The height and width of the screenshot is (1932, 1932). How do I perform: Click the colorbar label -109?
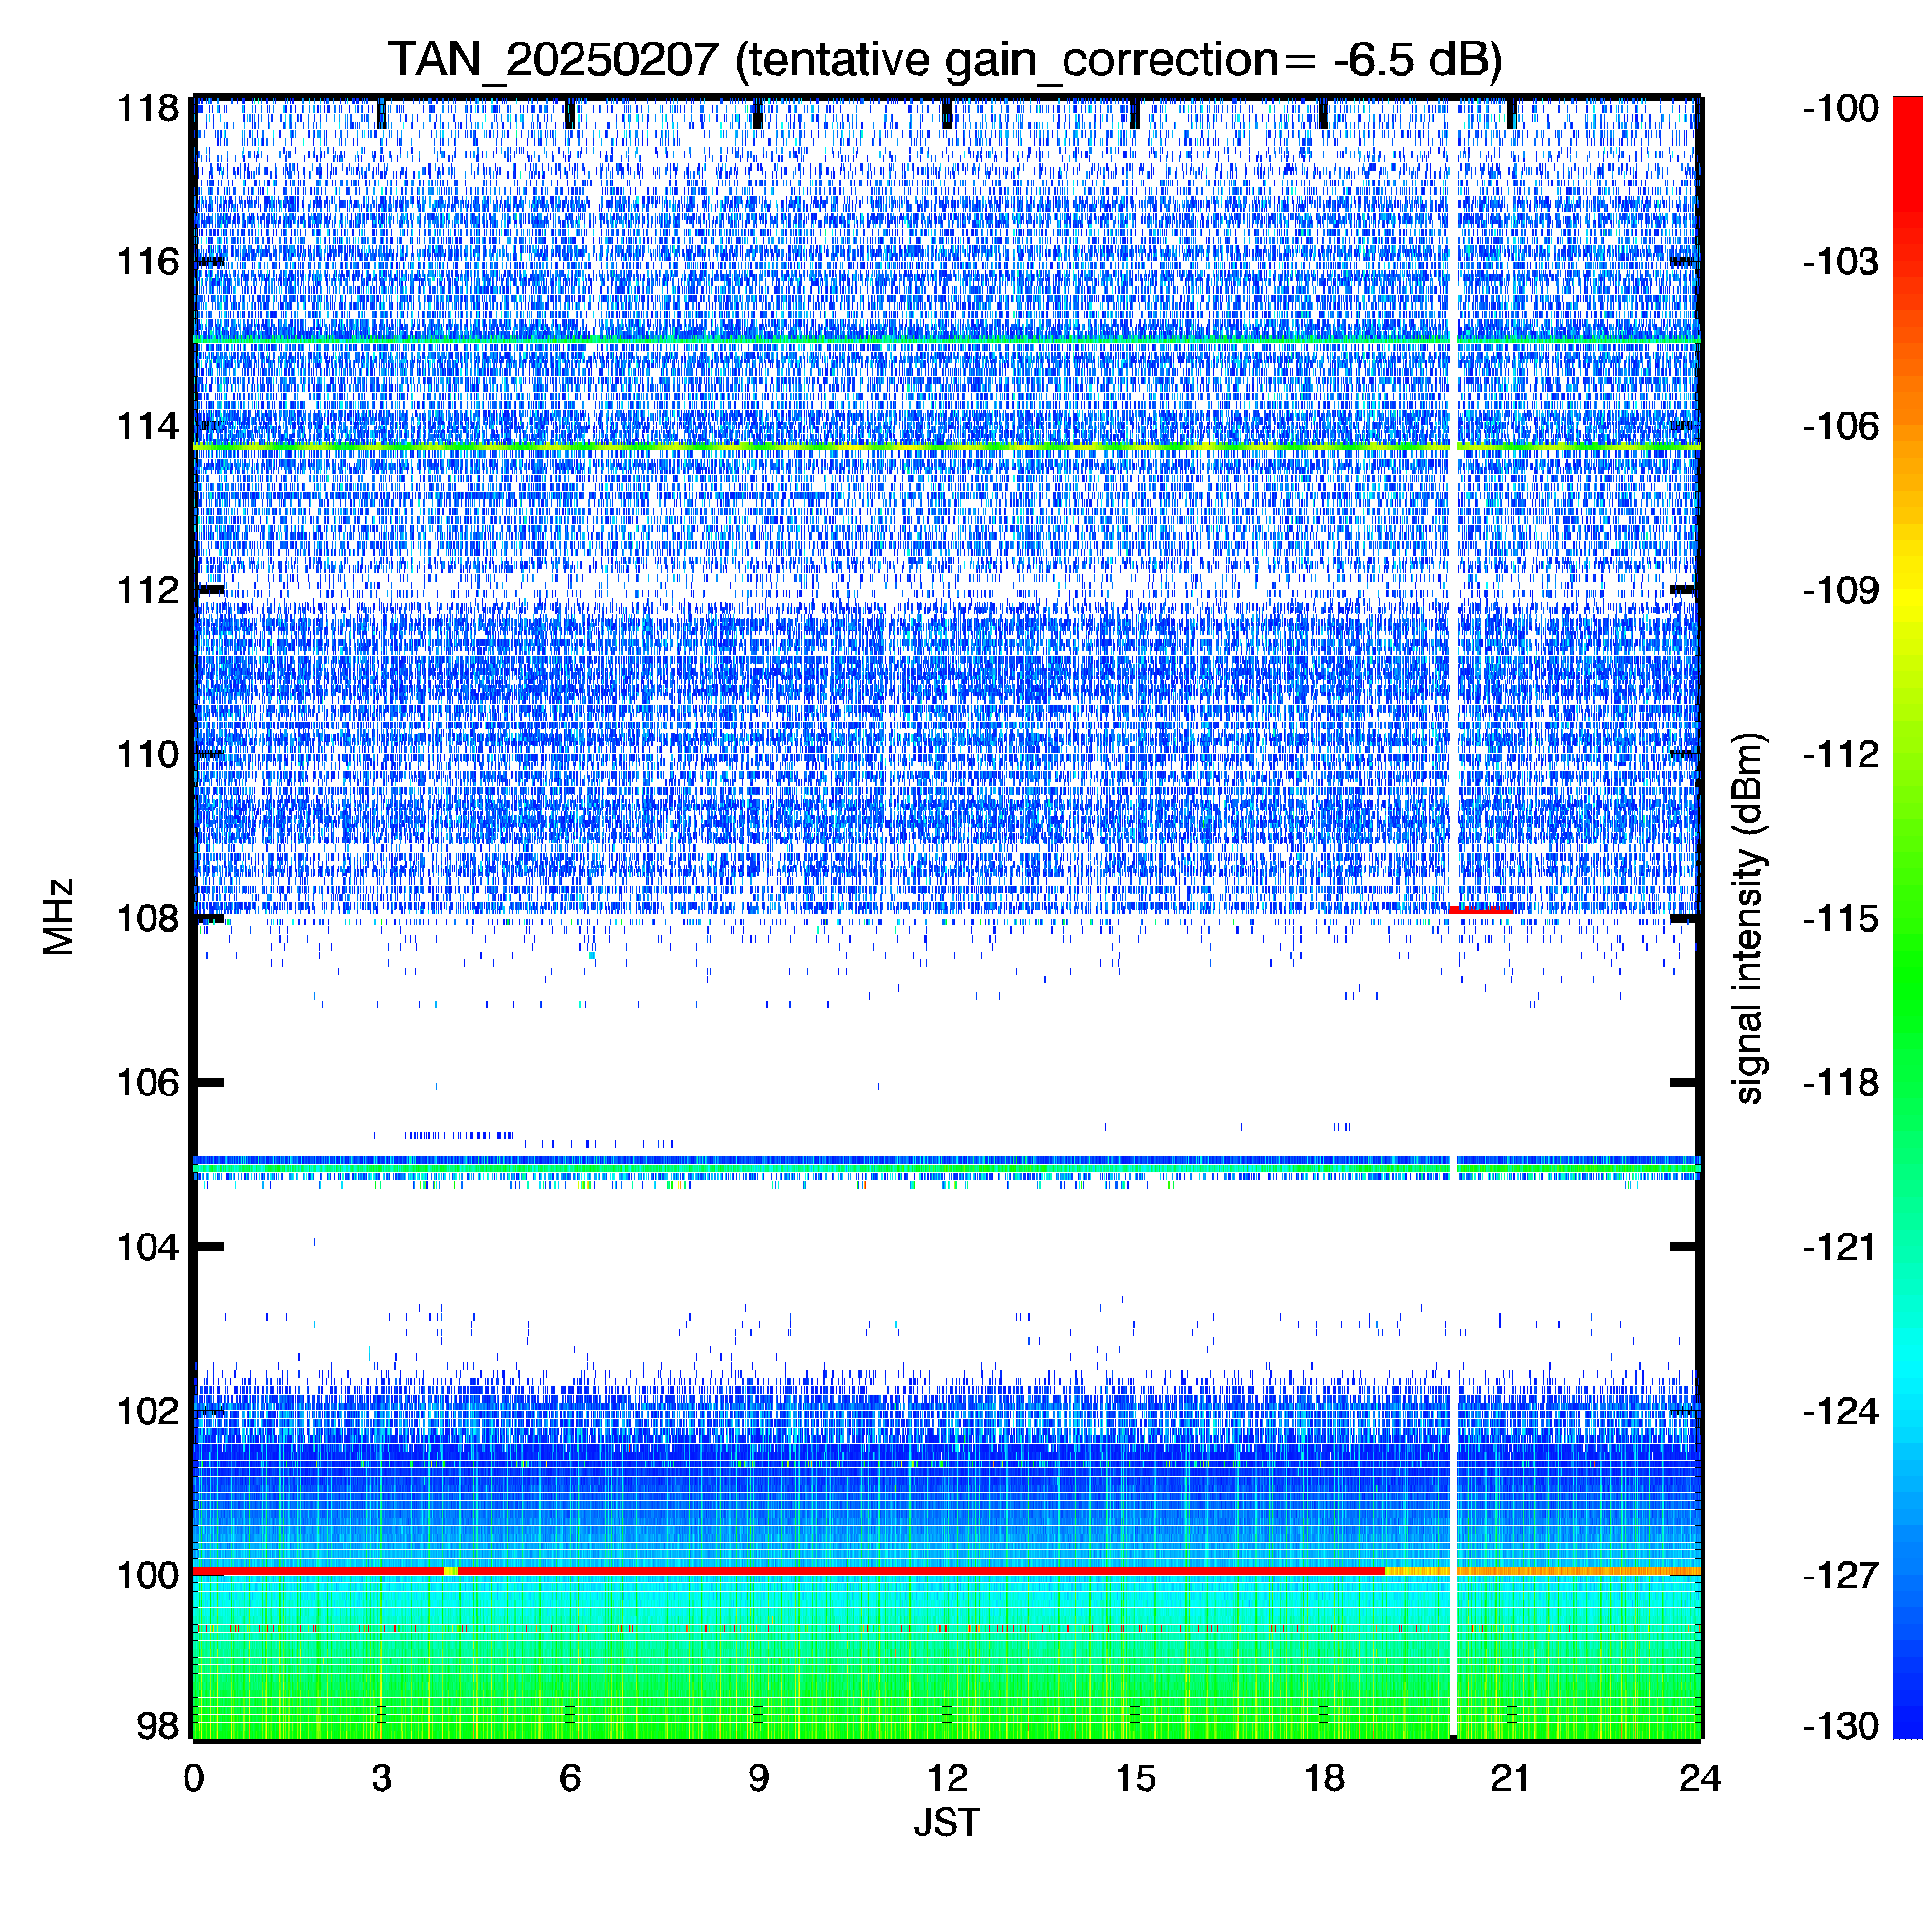[x=1841, y=590]
